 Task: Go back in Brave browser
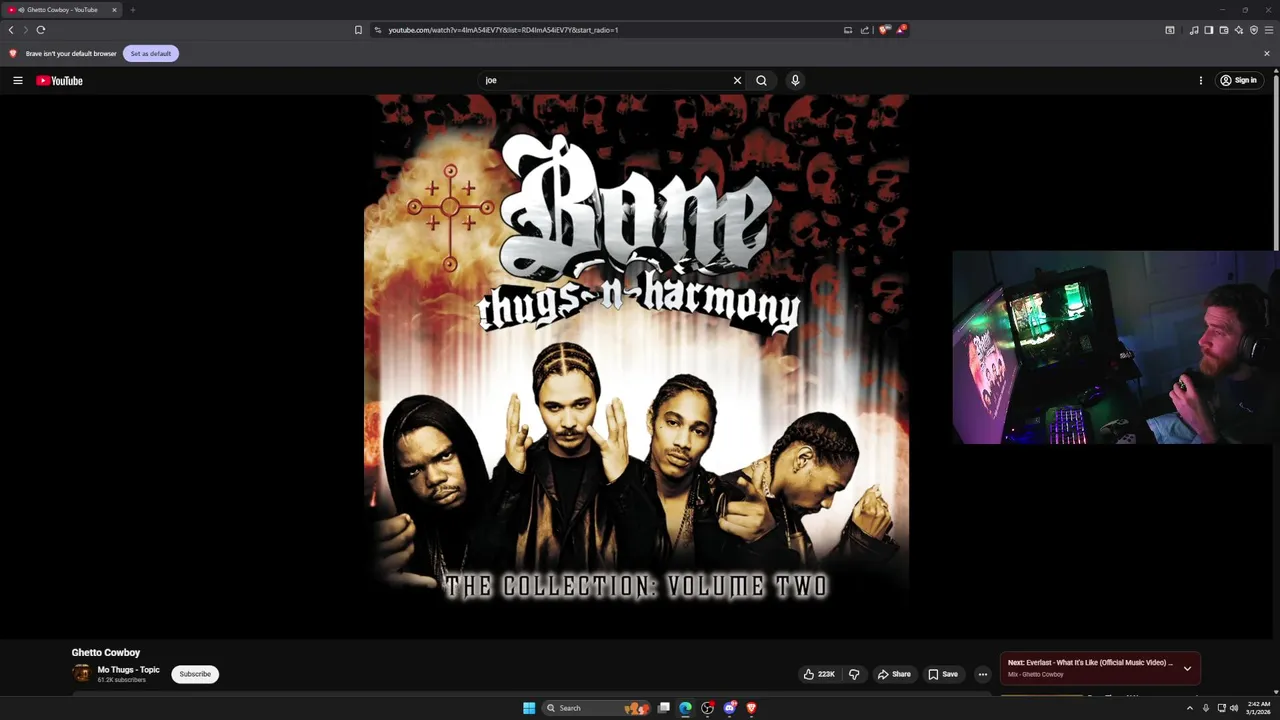[x=11, y=30]
